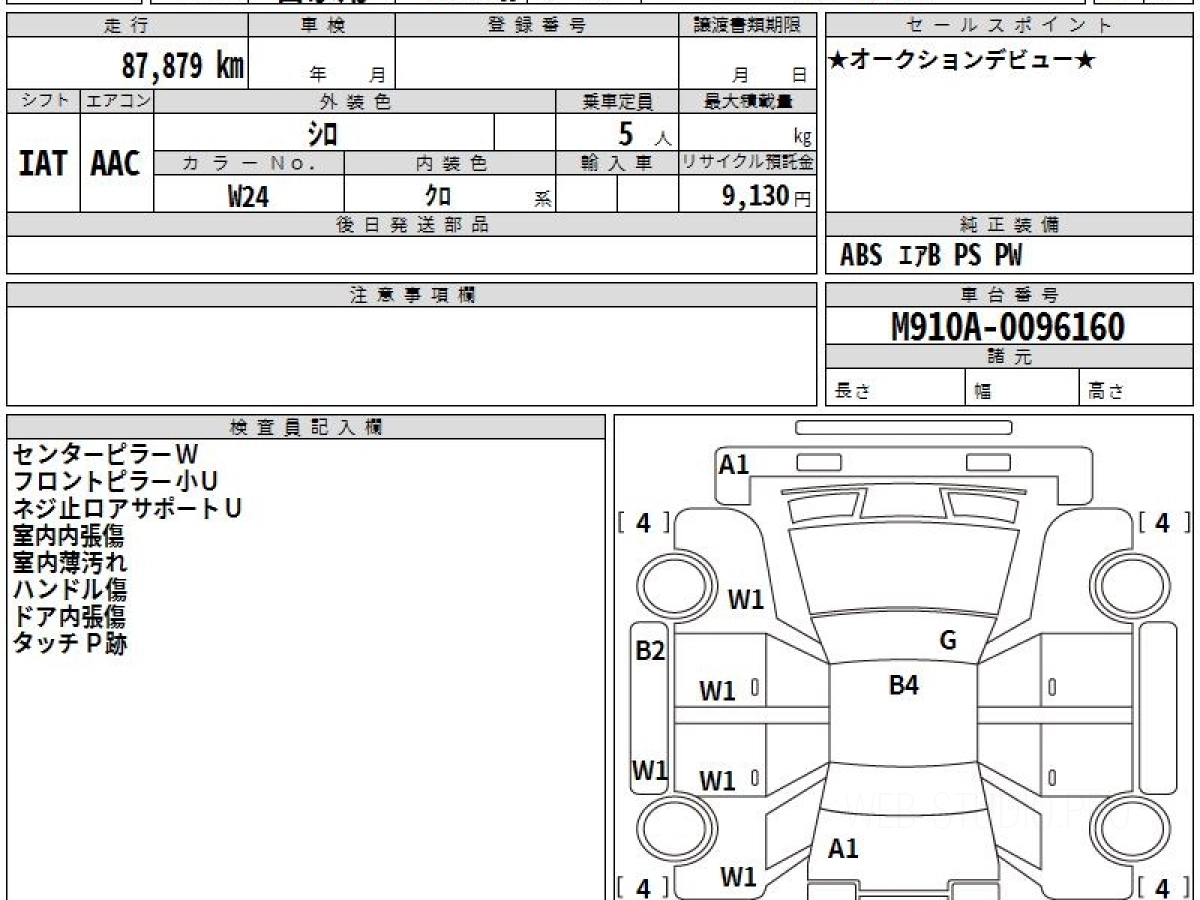1200x900 pixels.
Task: Select the 乗車定員 header
Action: point(617,101)
